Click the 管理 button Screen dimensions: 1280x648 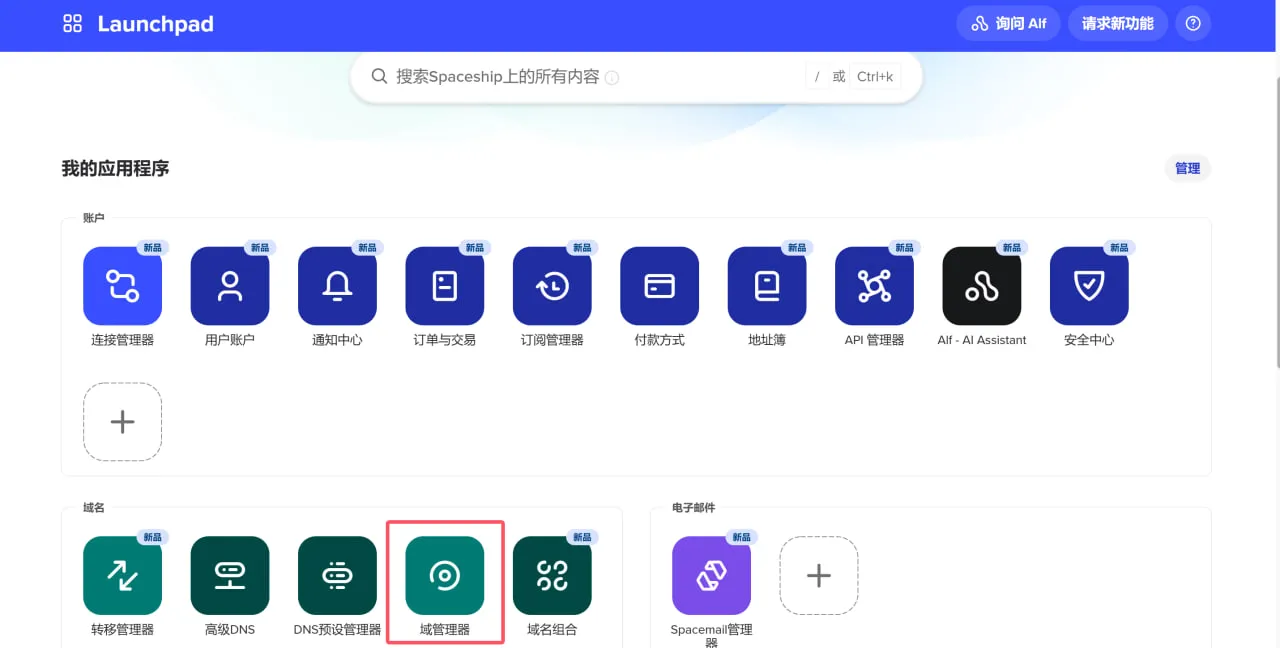[x=1188, y=168]
